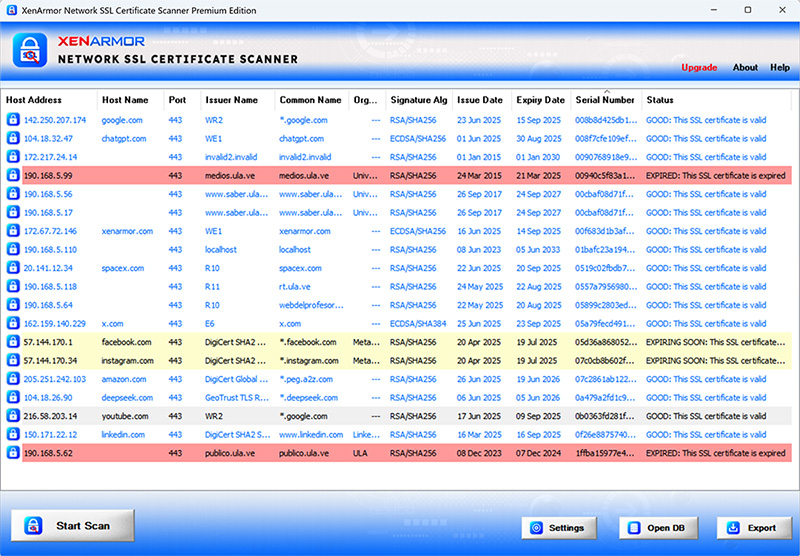The width and height of the screenshot is (800, 556).
Task: Sort by Serial Number column header
Action: [605, 100]
